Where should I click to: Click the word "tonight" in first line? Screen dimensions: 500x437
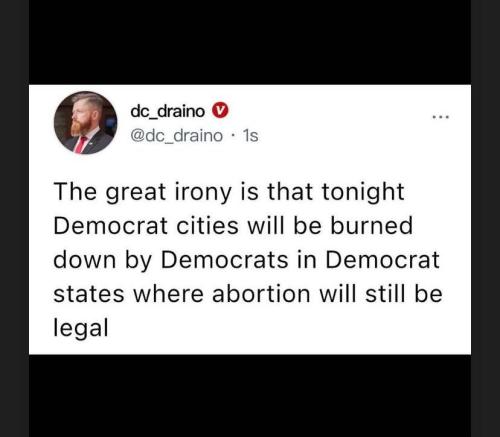tap(363, 192)
